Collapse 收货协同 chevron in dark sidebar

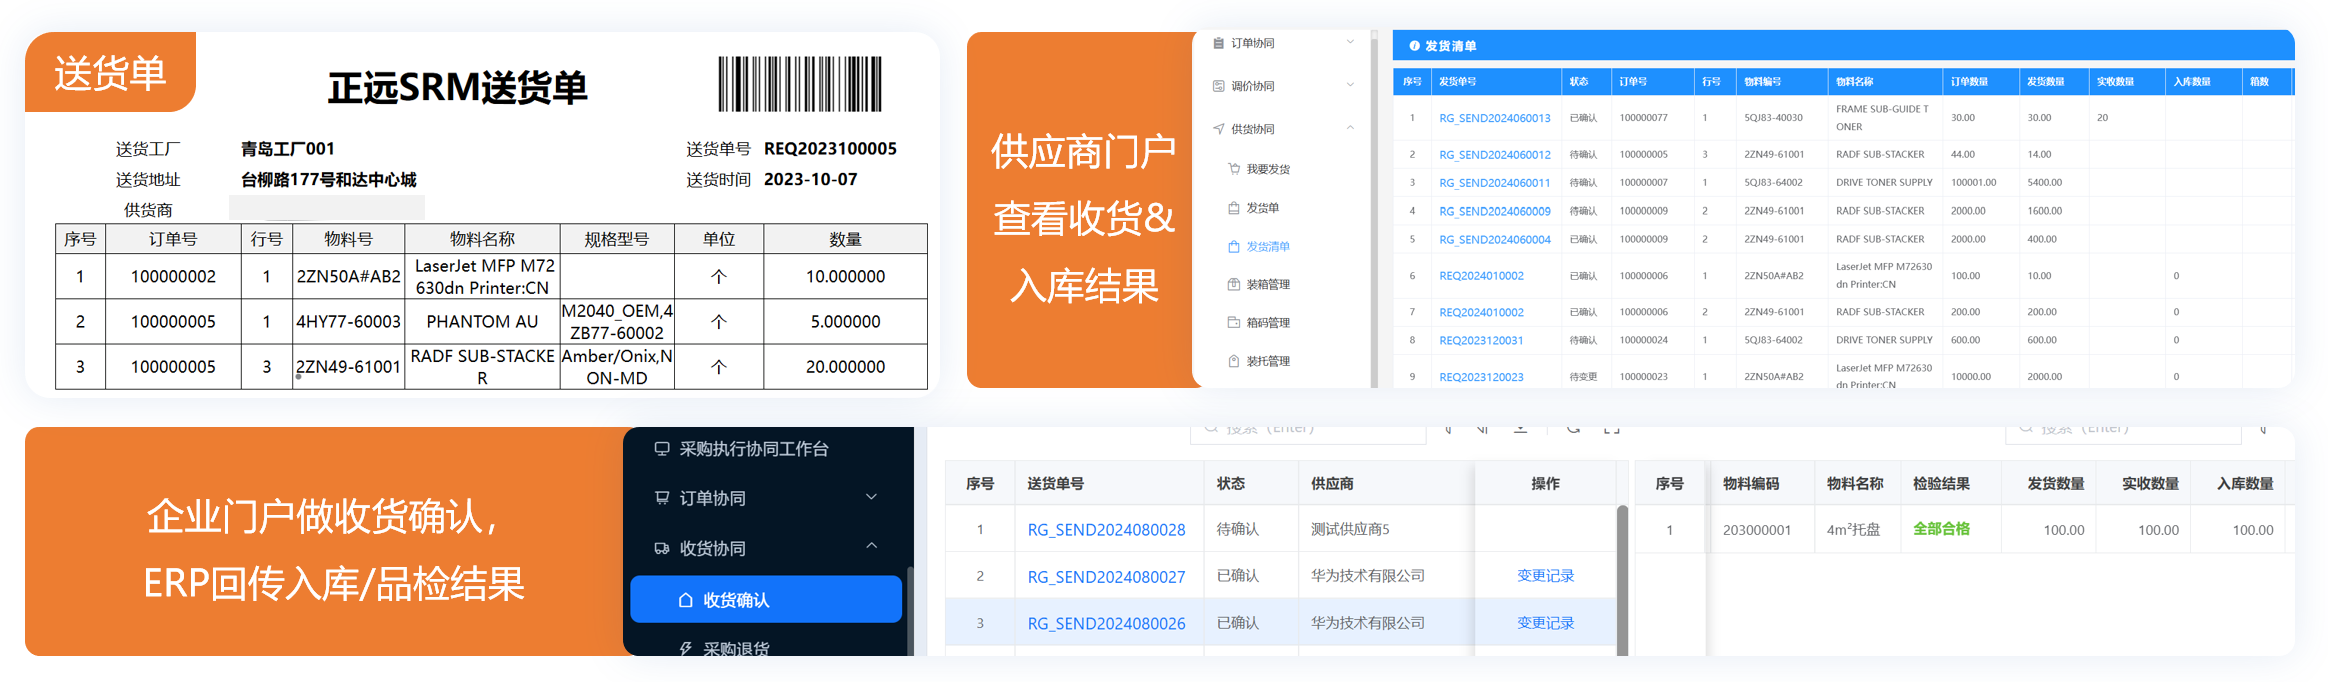pos(871,546)
